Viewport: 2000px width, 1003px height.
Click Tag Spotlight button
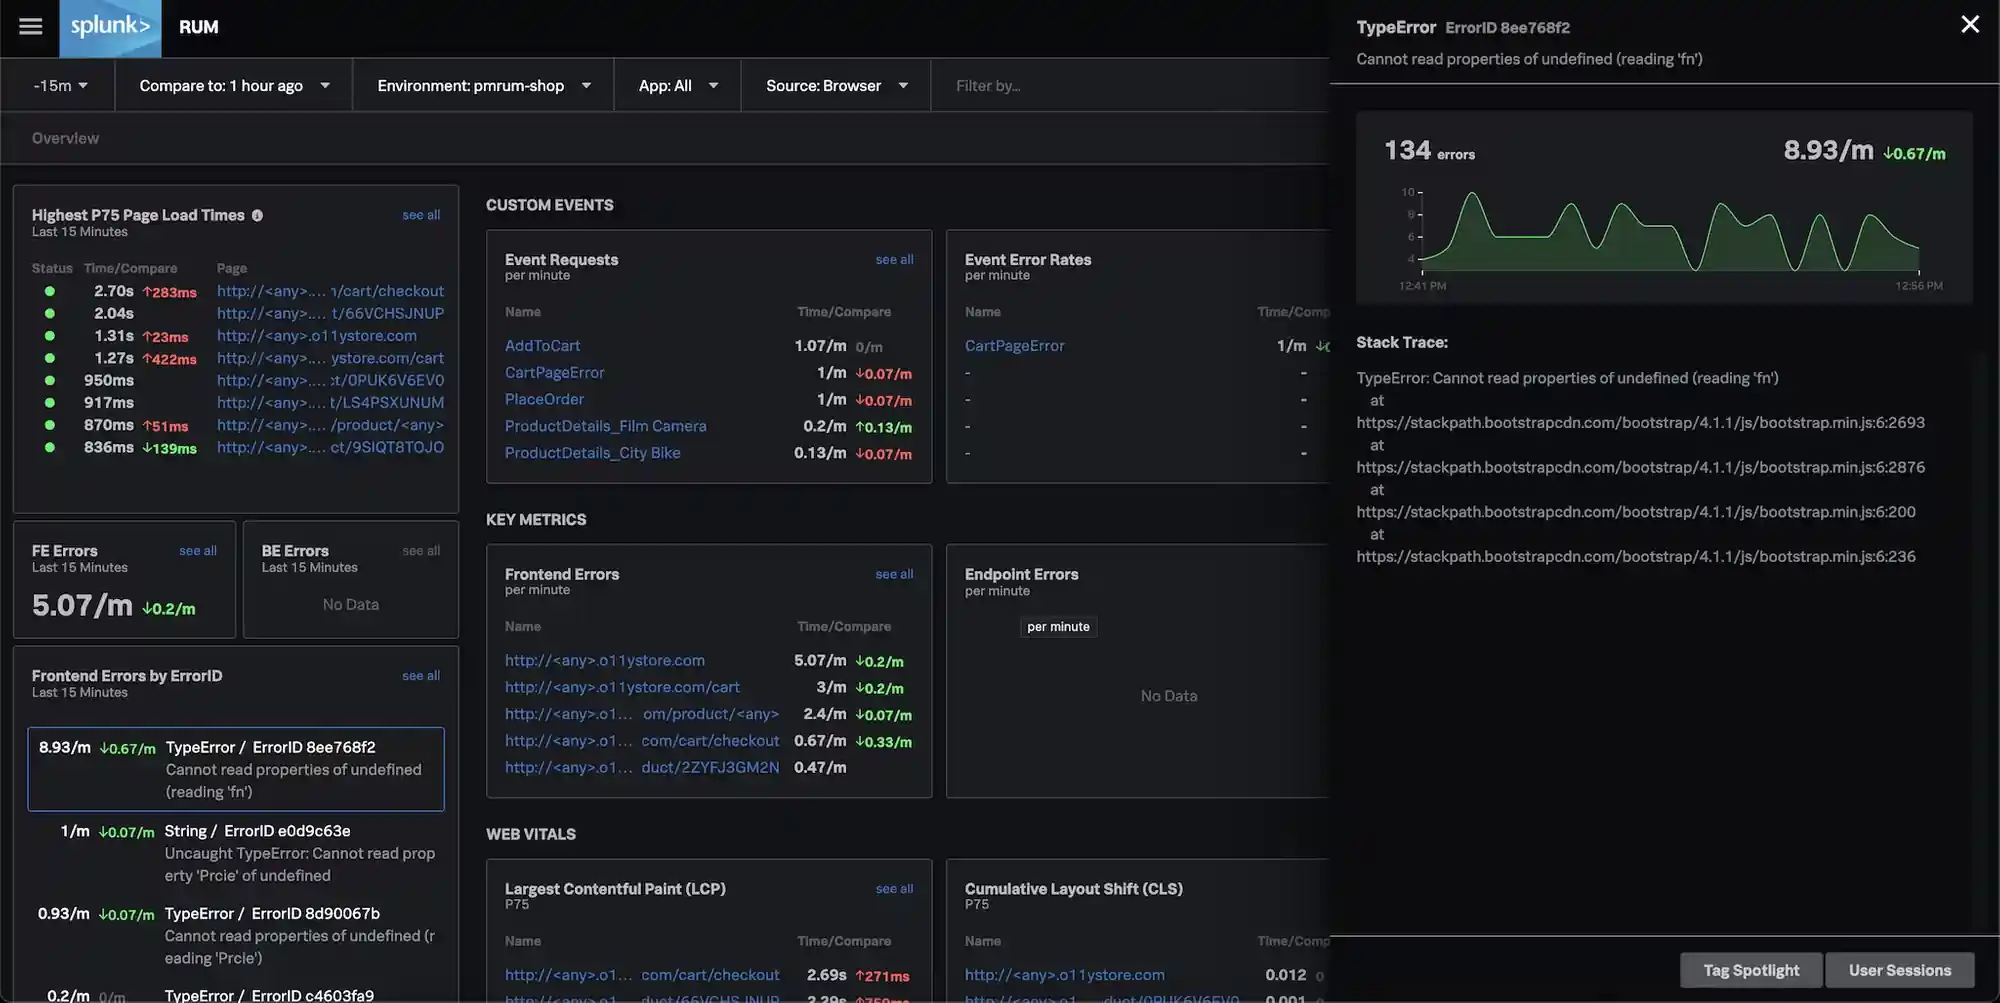(x=1751, y=970)
